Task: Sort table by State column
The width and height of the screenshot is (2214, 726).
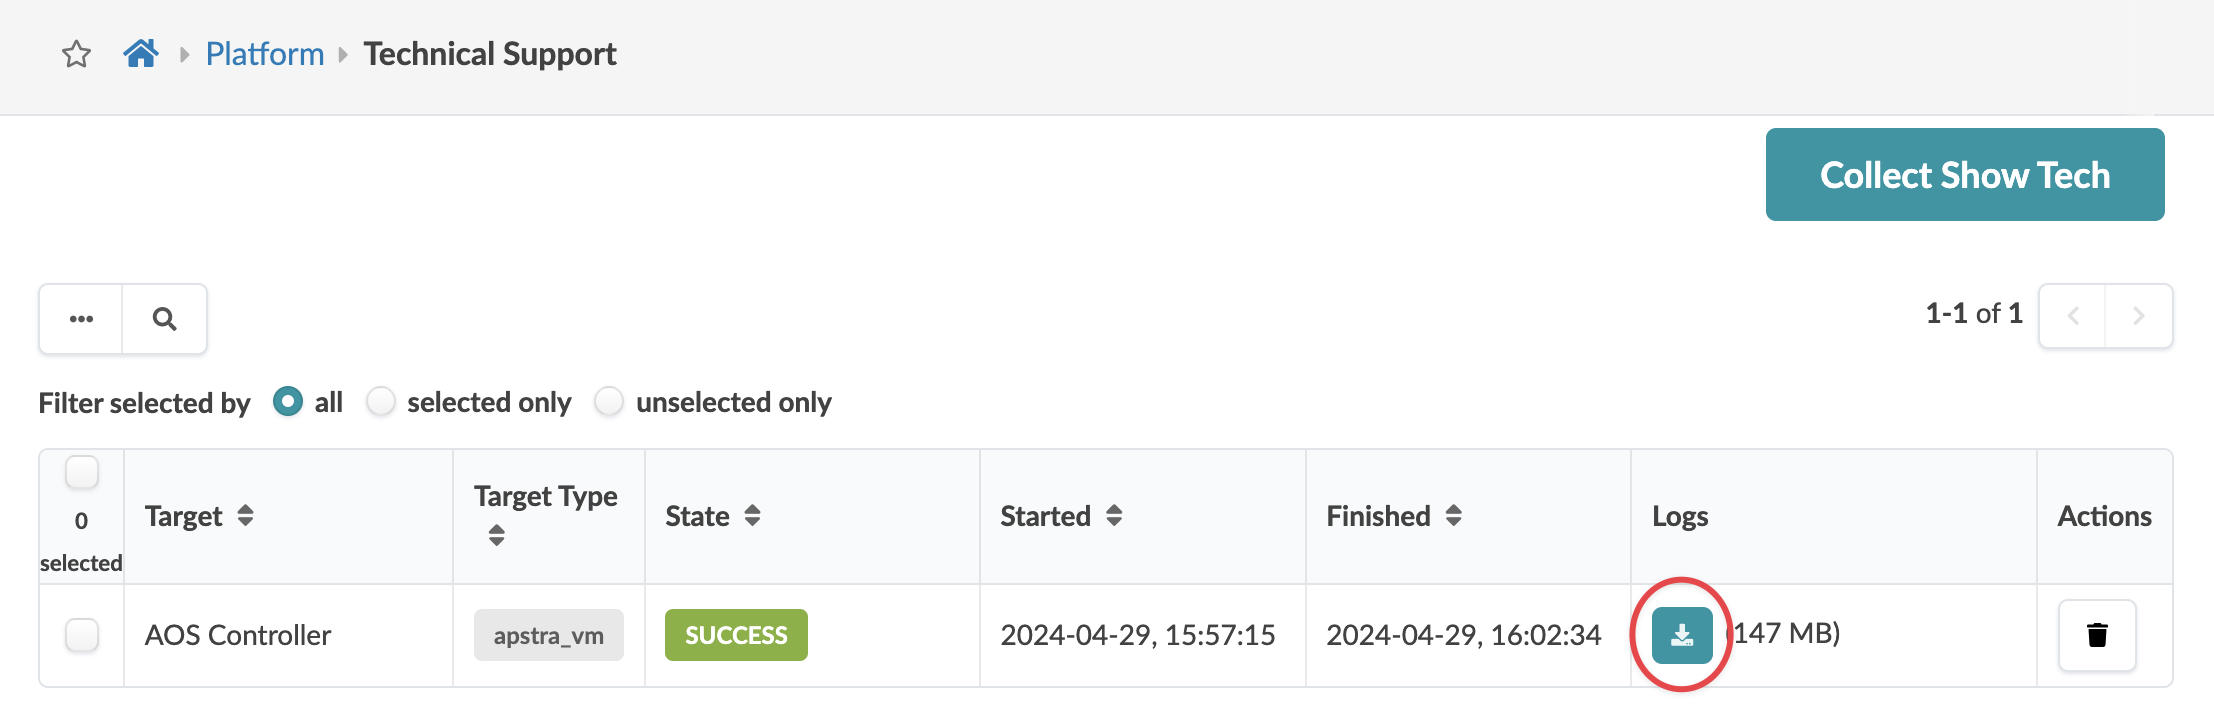Action: click(753, 516)
